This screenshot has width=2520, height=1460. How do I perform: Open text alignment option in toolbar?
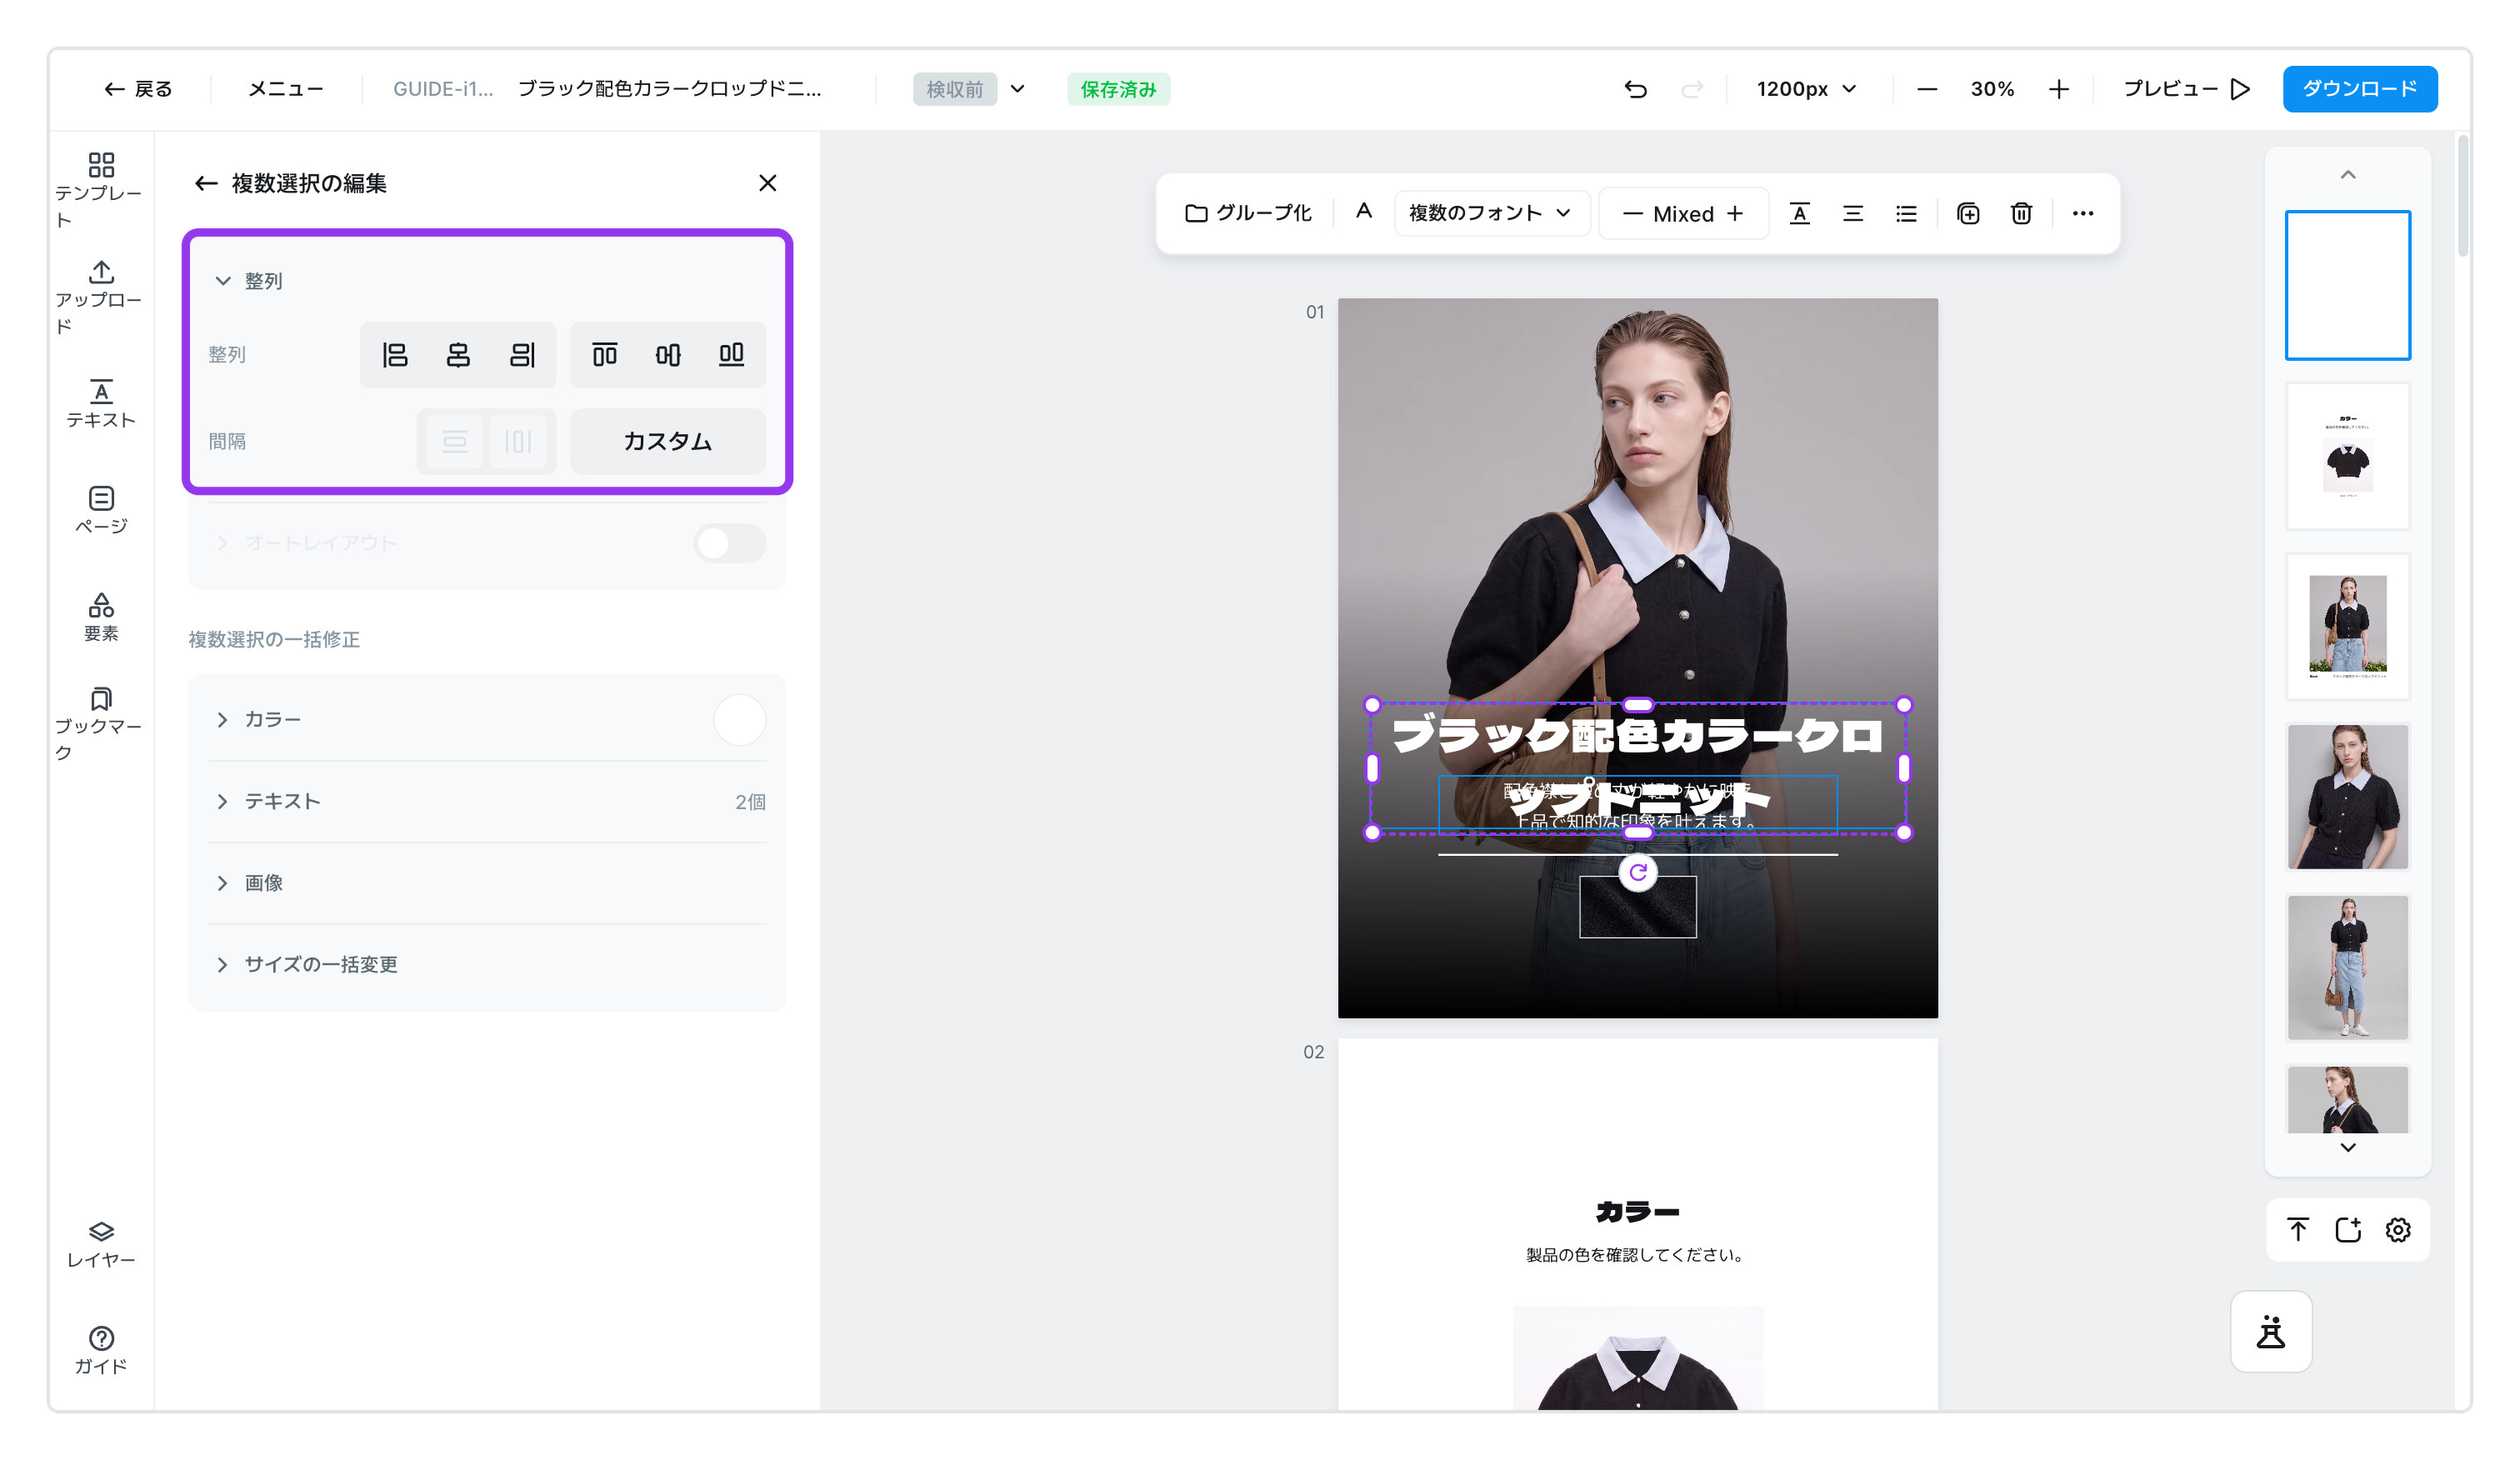[1853, 213]
